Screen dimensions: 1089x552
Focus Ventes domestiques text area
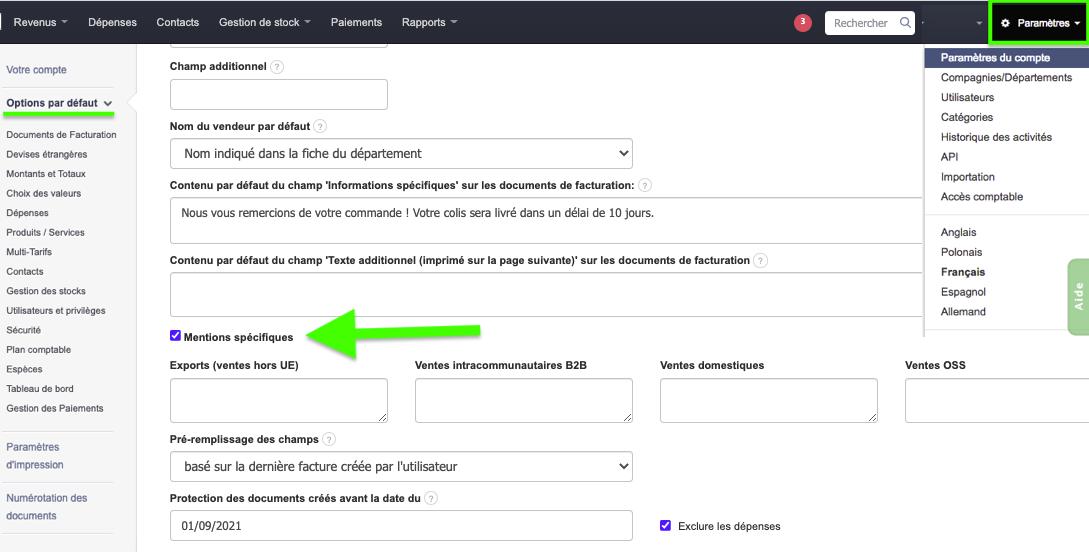769,401
